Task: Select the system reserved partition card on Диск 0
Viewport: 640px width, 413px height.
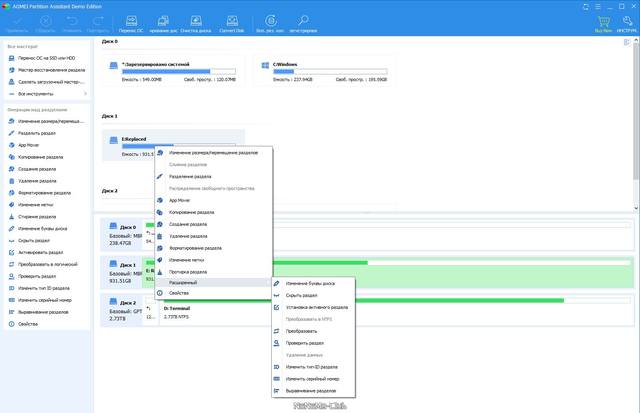Action: (173, 71)
